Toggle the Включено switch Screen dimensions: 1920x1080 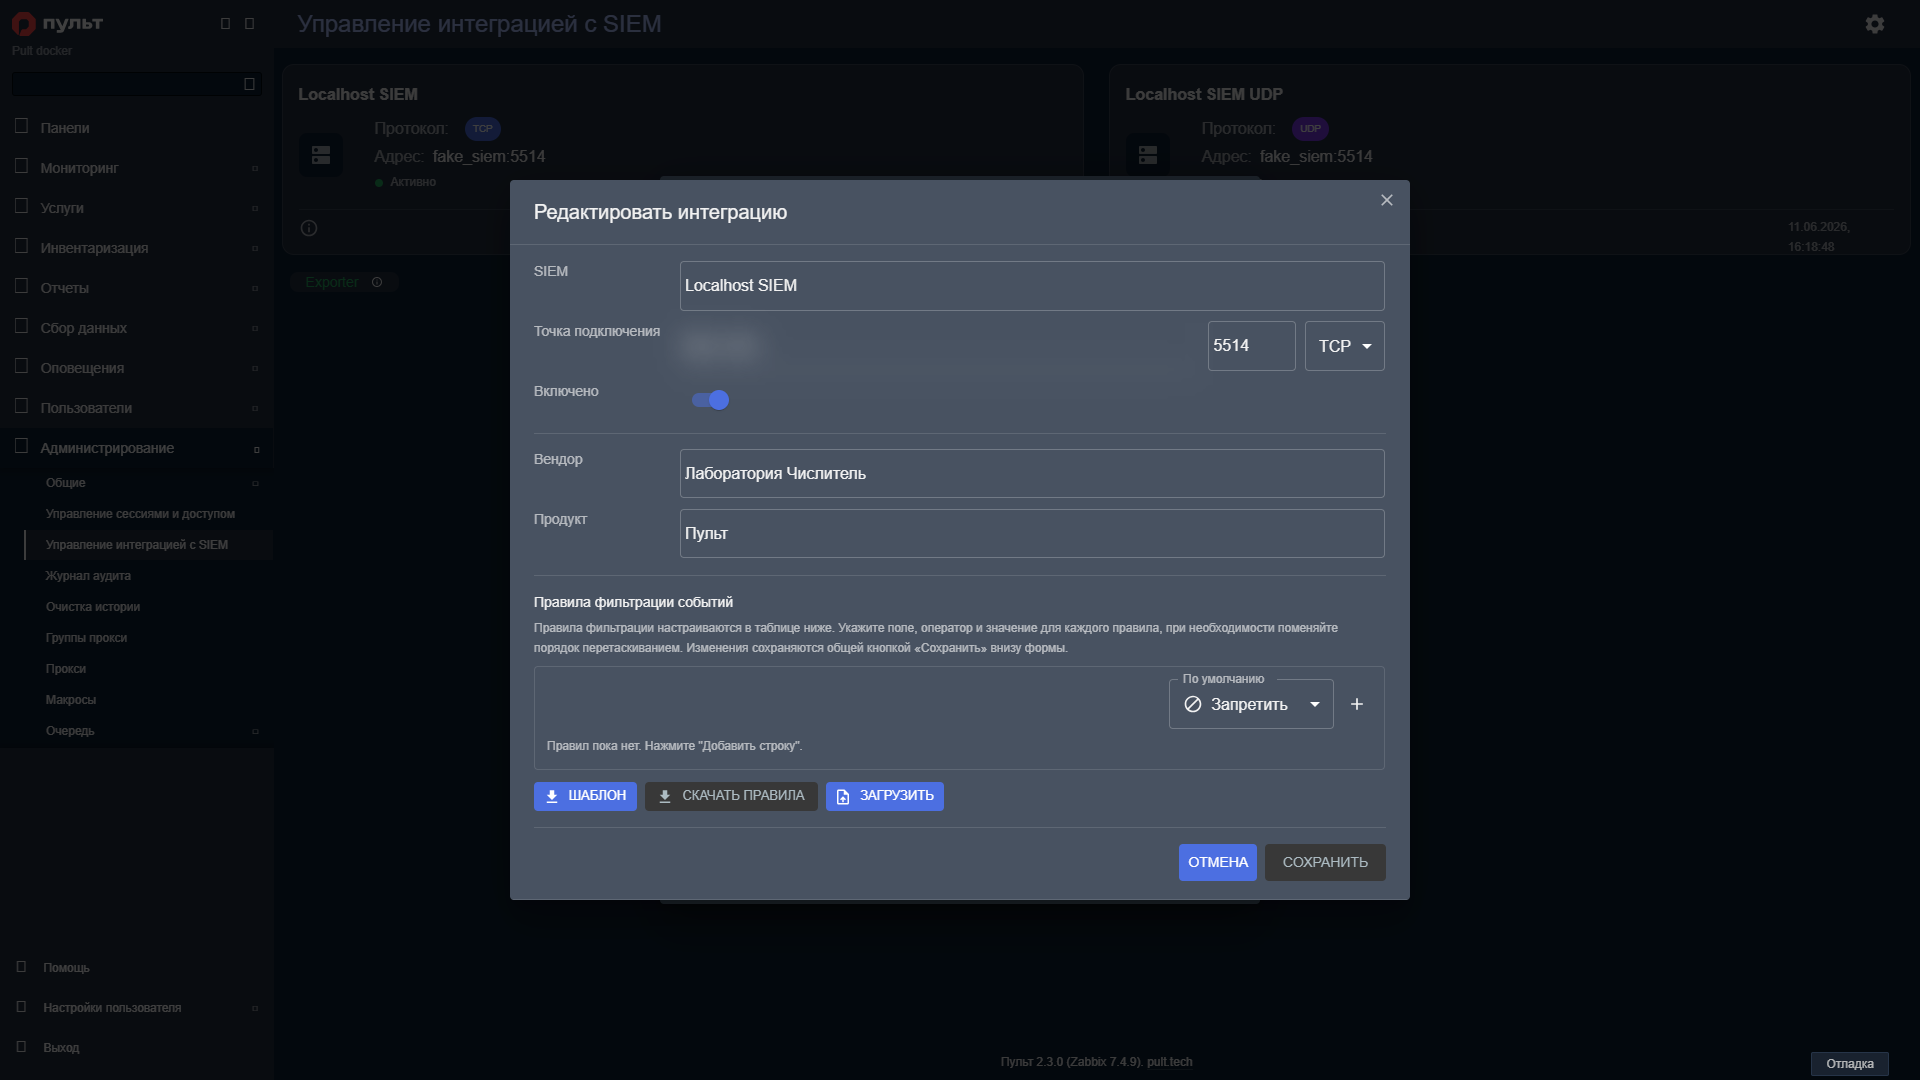coord(711,400)
